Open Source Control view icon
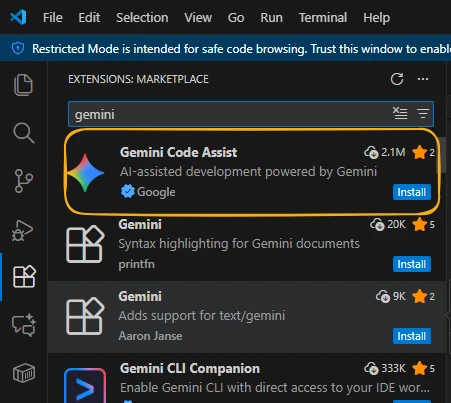Screen dimensions: 451x403 tap(23, 181)
